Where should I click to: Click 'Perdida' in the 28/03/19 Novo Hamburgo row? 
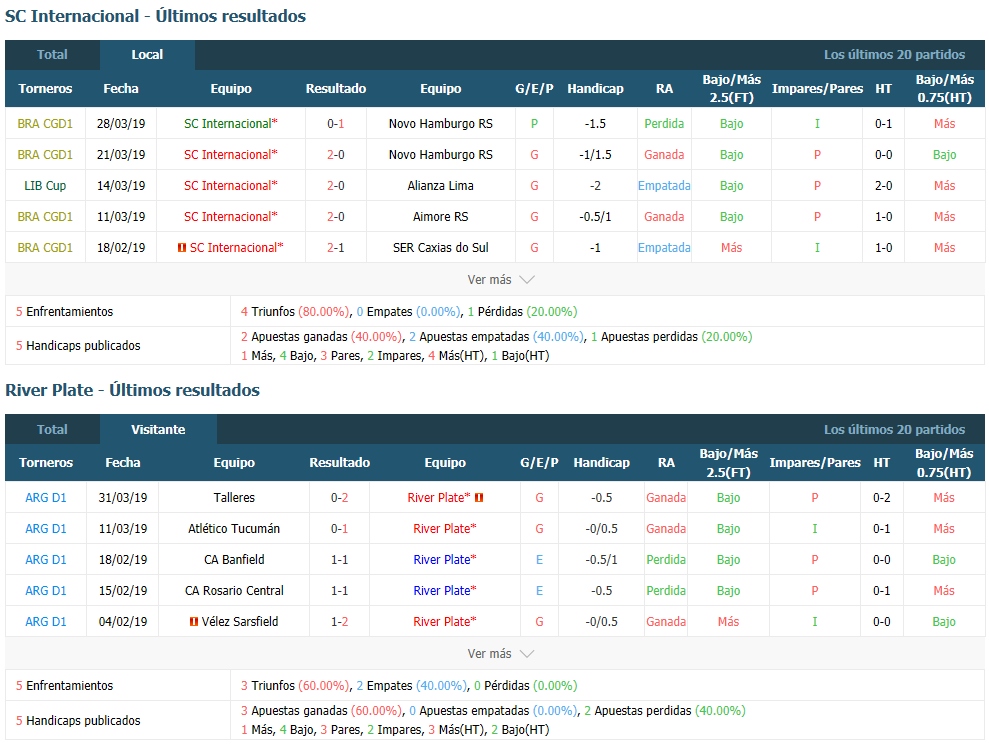click(x=664, y=124)
